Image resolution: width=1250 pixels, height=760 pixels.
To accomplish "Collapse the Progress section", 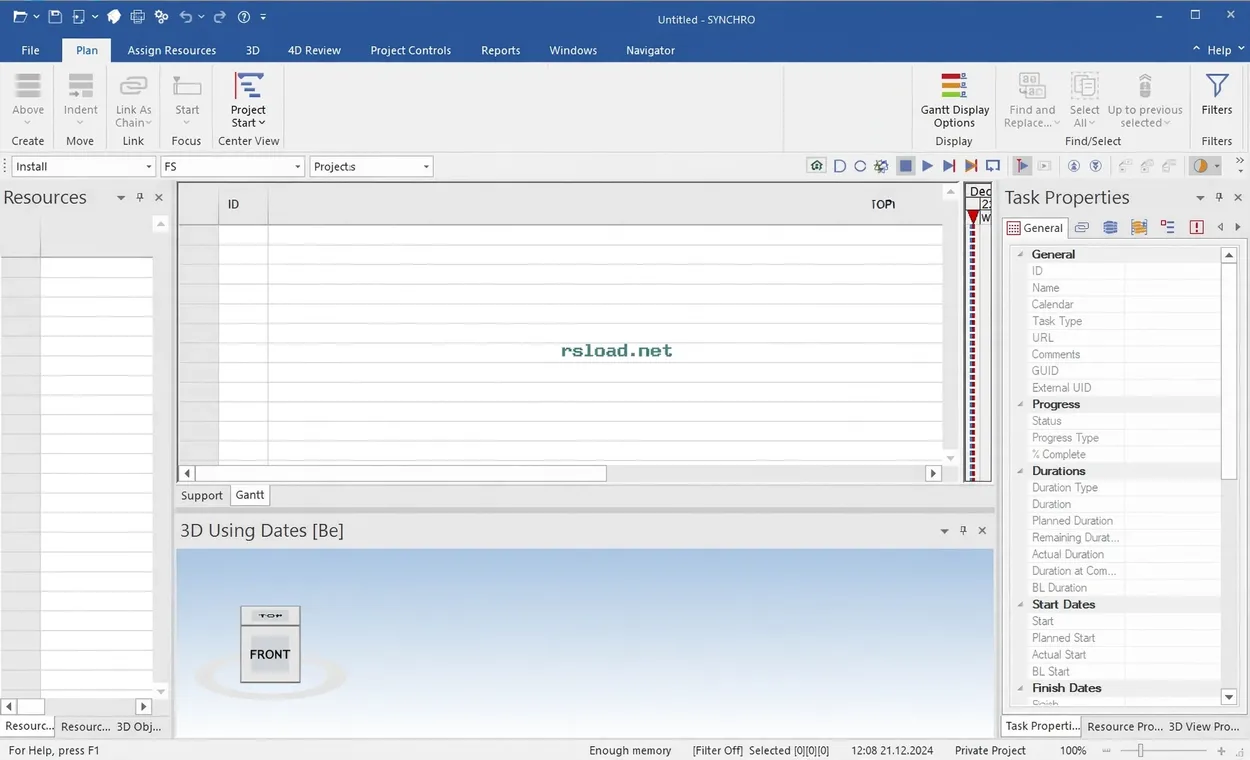I will (x=1021, y=404).
